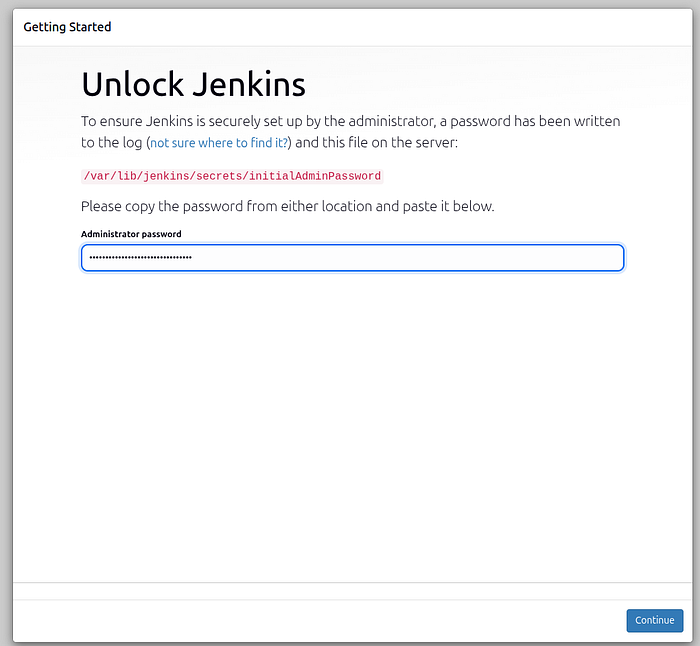
Task: Click the Continue button
Action: 654,620
